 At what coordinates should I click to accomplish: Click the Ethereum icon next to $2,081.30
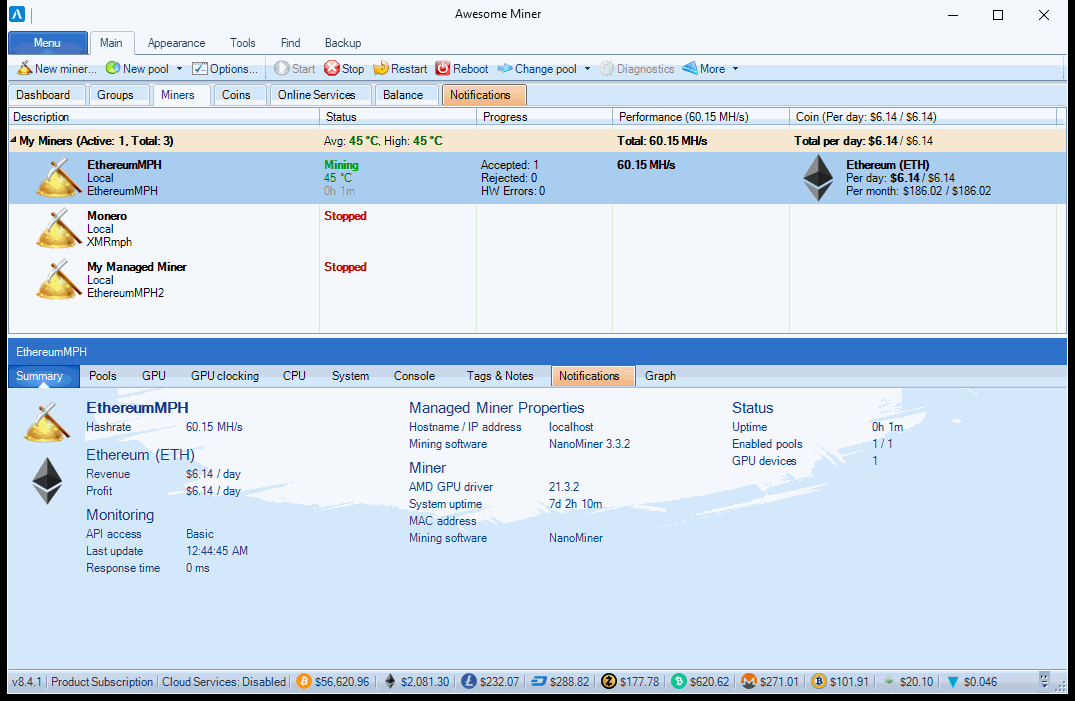[390, 681]
